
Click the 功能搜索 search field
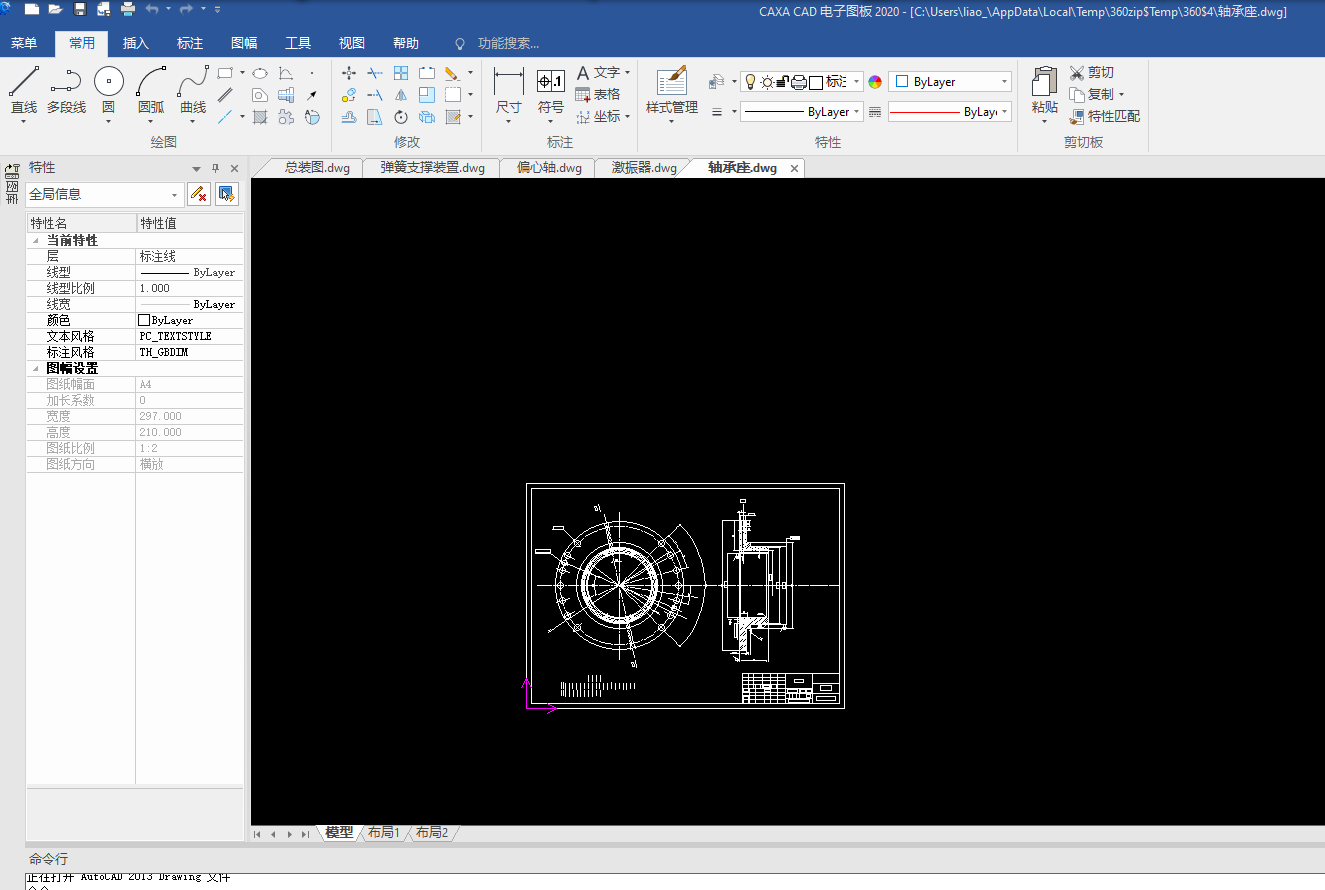point(508,43)
